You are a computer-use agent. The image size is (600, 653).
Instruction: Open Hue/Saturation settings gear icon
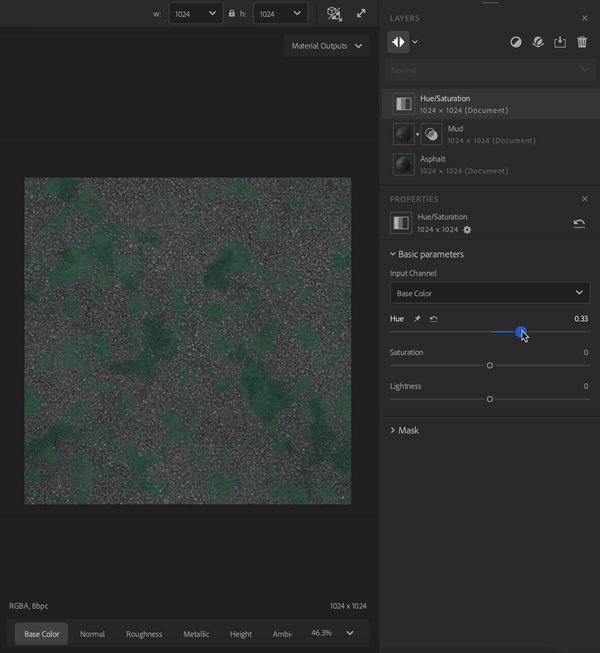pos(467,230)
